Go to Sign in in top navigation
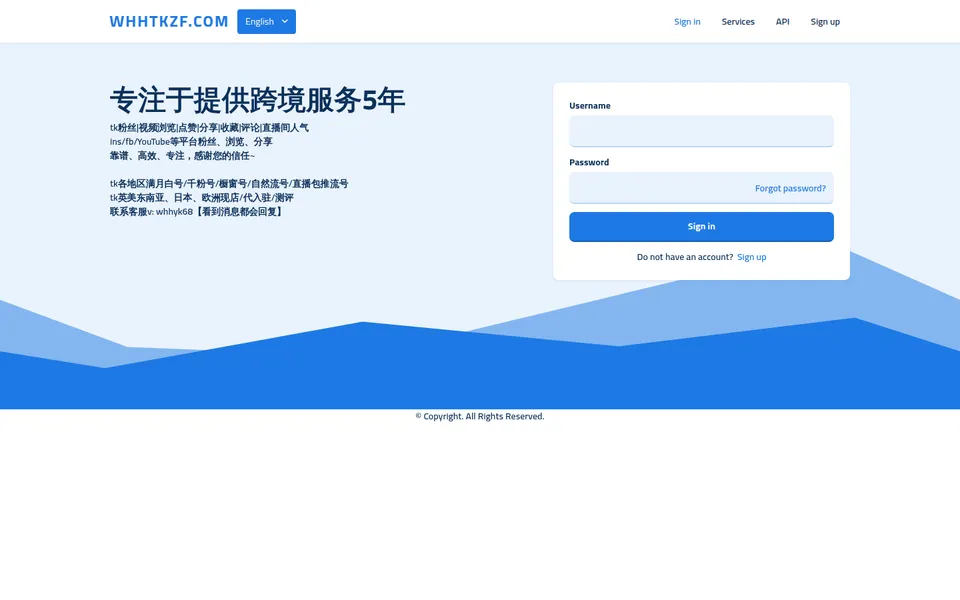Viewport: 960px width, 600px height. (687, 21)
